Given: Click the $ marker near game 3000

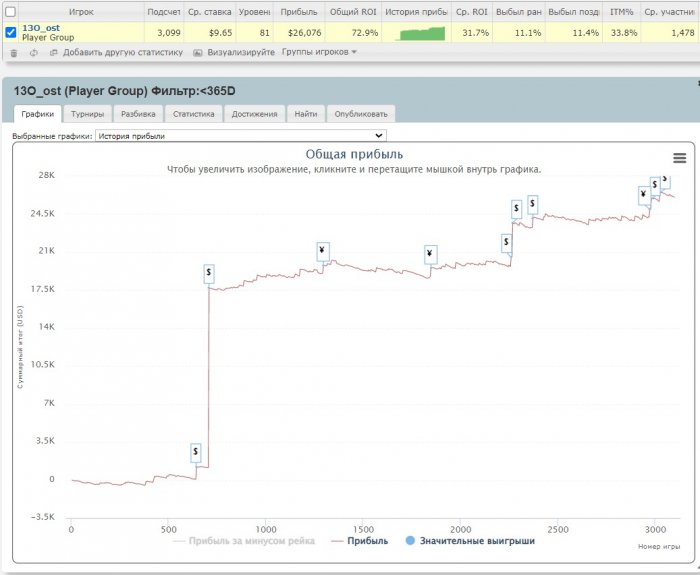Looking at the screenshot, I should [x=655, y=185].
